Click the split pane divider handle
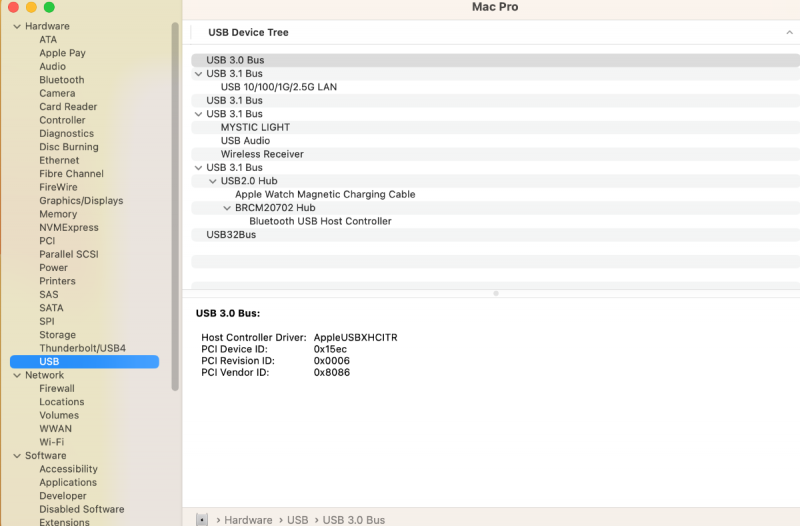This screenshot has height=526, width=800. (x=496, y=293)
